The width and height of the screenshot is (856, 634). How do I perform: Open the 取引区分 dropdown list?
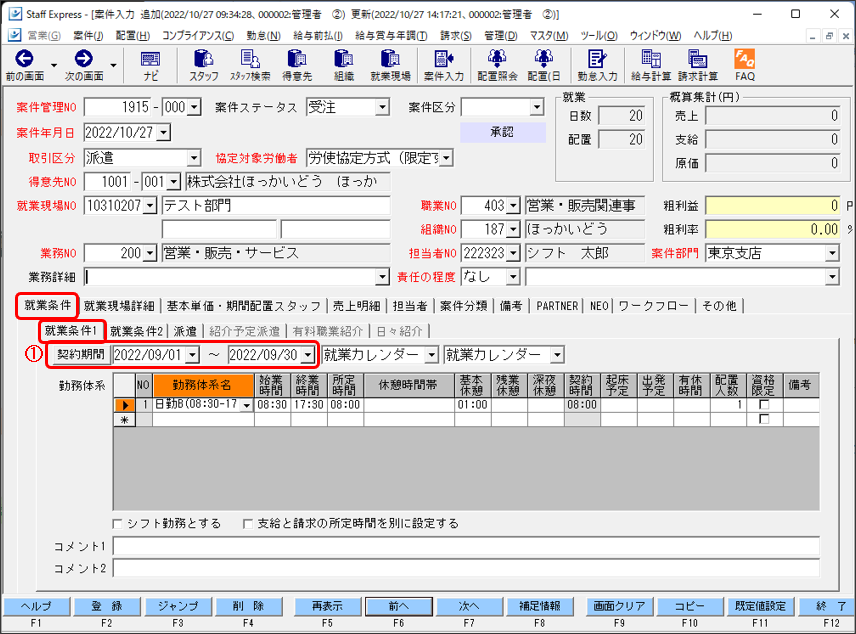(x=194, y=158)
